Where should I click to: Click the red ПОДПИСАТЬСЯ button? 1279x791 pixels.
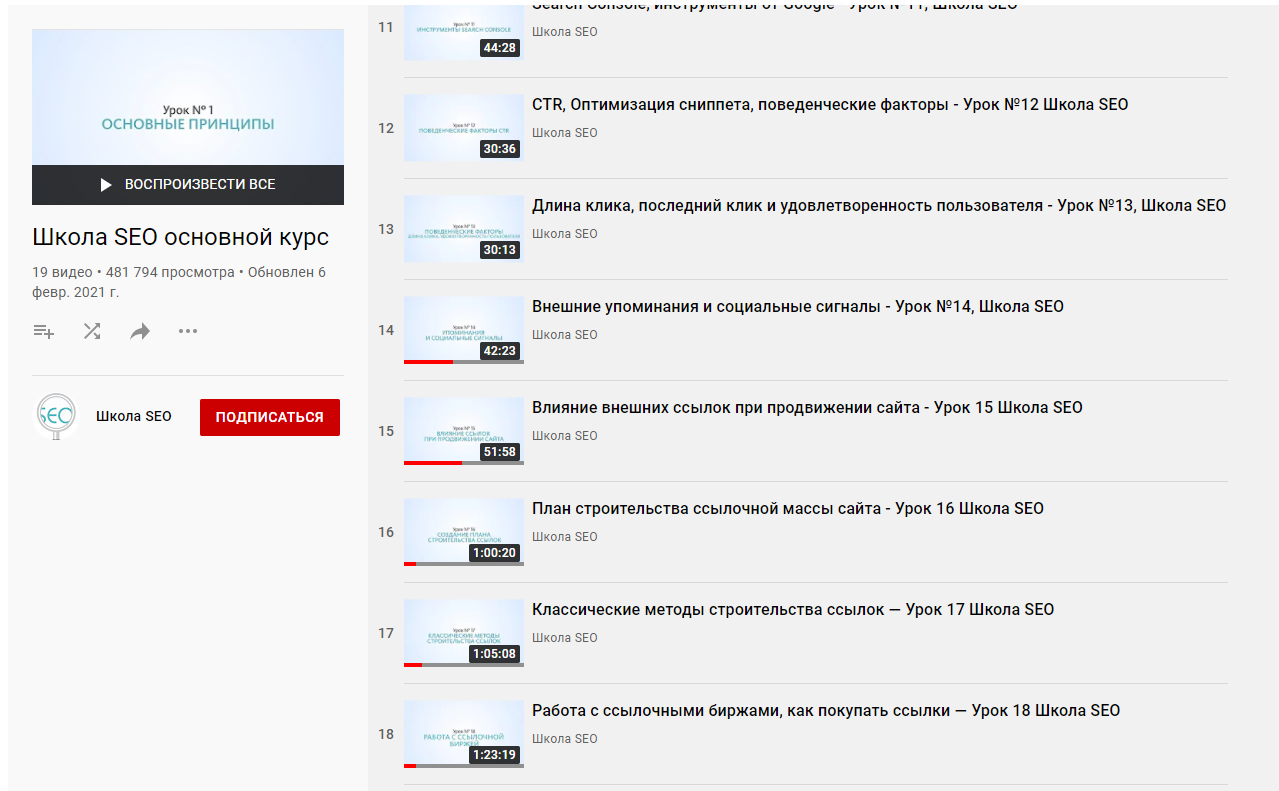270,417
